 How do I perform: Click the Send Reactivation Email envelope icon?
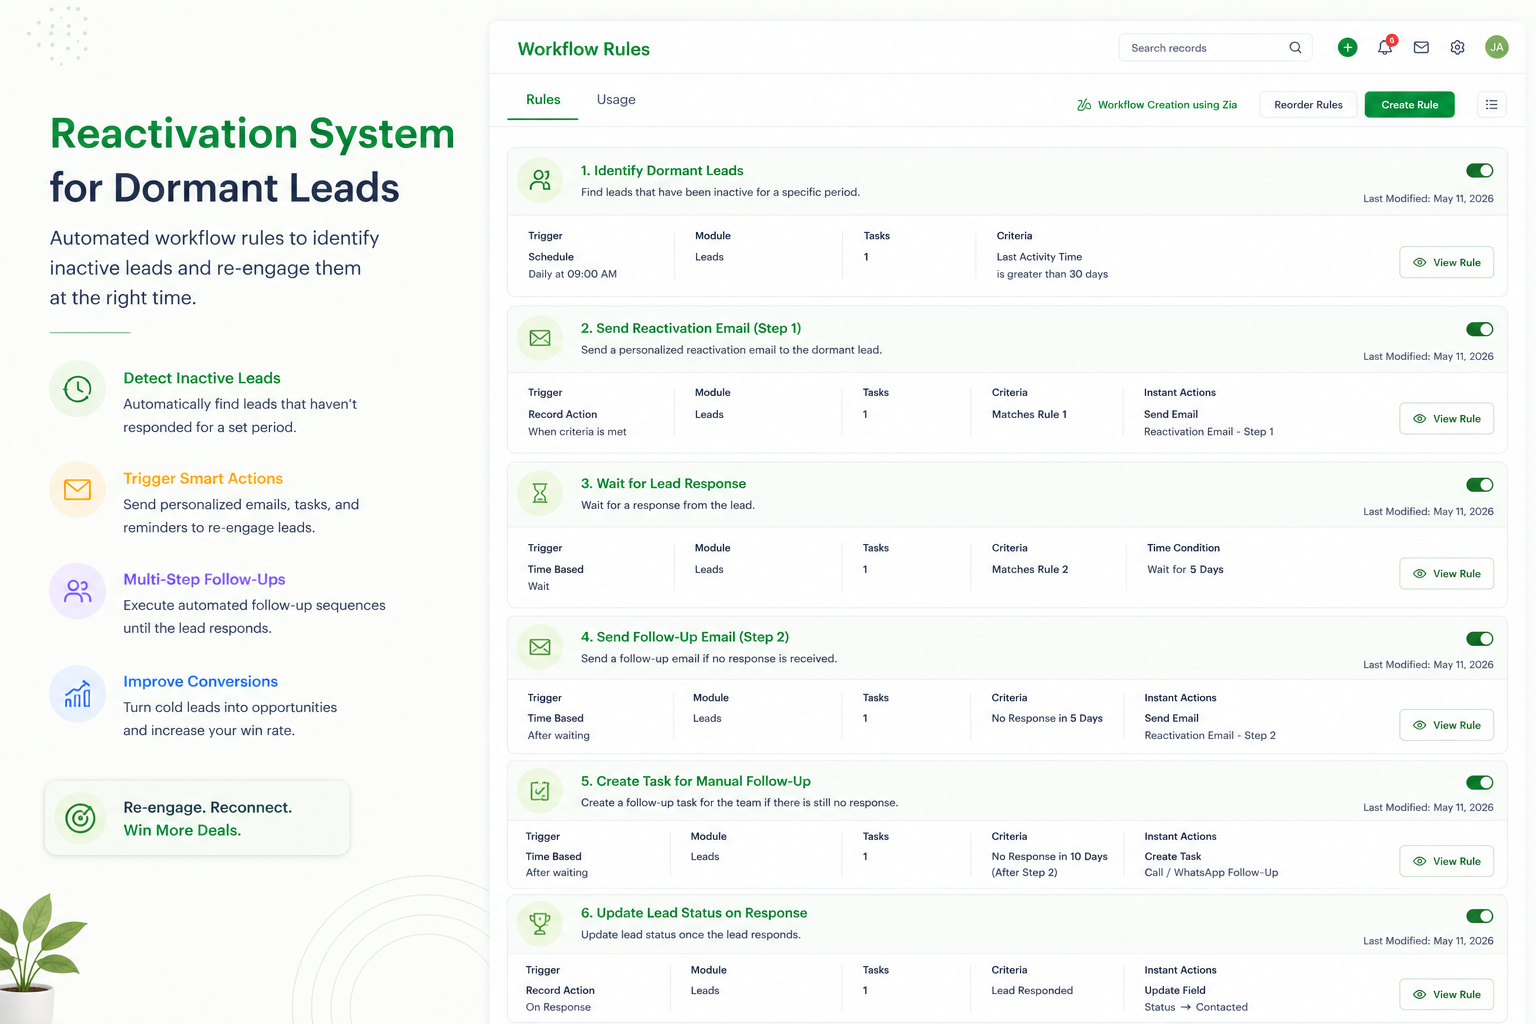tap(540, 338)
